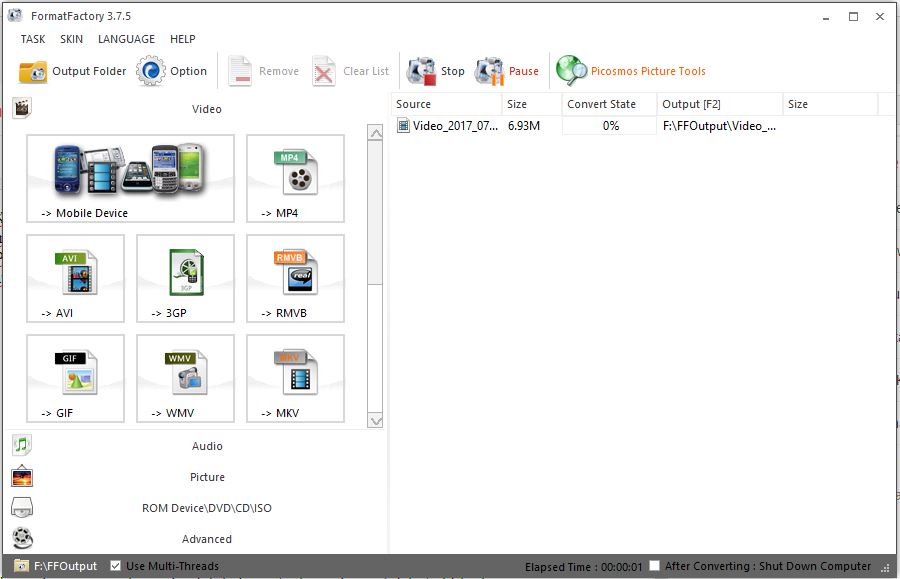
Task: Click the window resize grip in status bar
Action: pyautogui.click(x=886, y=567)
